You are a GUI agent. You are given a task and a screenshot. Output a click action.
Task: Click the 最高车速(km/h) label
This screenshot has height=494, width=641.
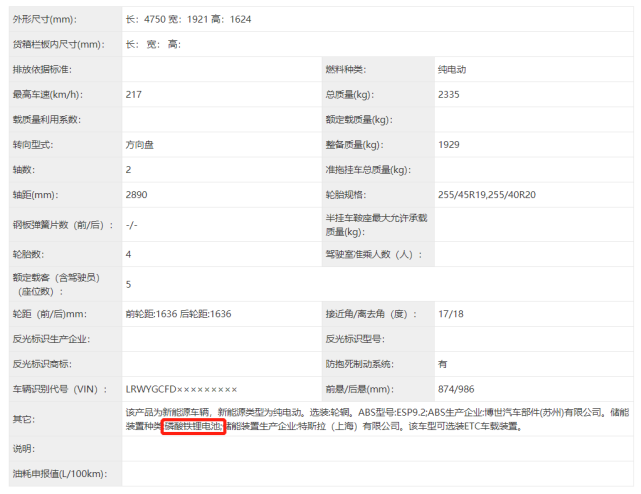pyautogui.click(x=48, y=94)
